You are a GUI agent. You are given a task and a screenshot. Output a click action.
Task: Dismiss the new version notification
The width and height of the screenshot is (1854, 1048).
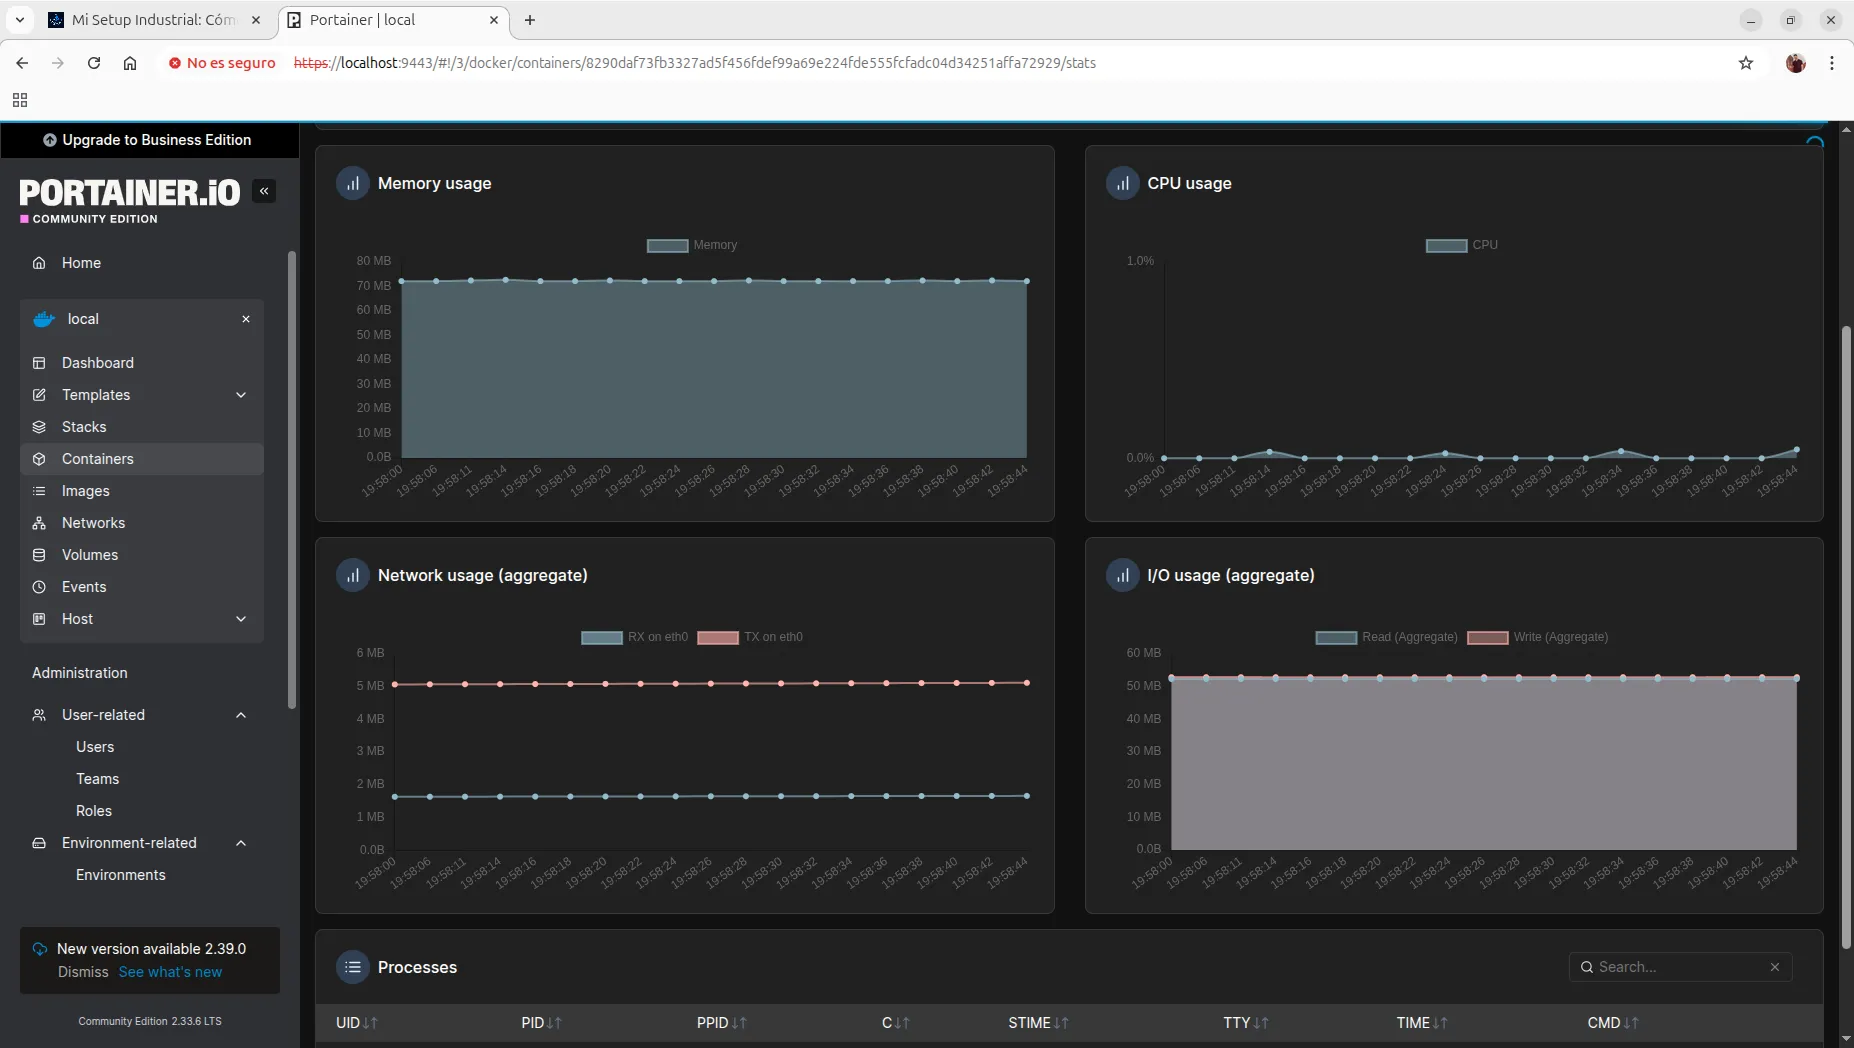(x=83, y=972)
